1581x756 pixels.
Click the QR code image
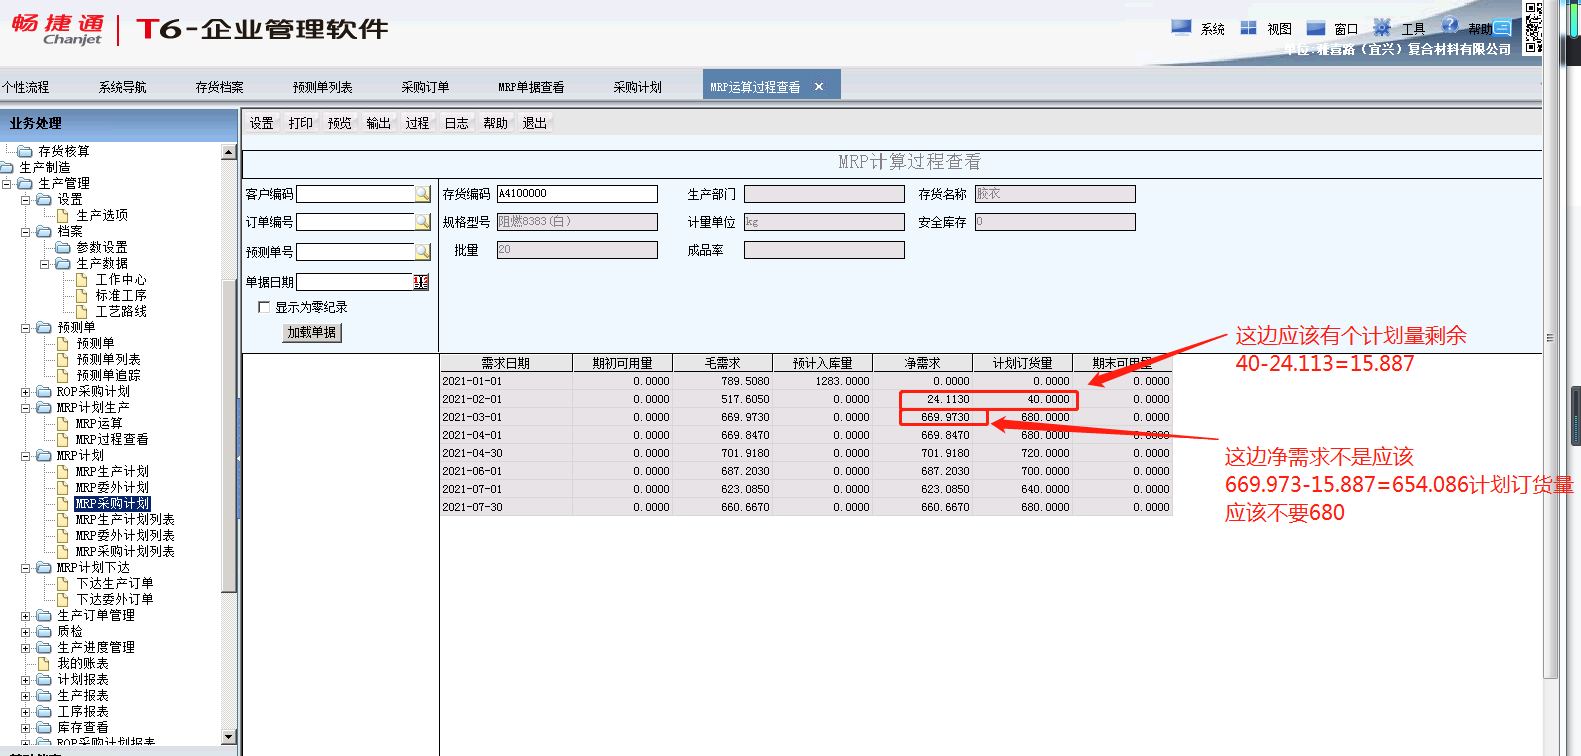click(x=1533, y=28)
